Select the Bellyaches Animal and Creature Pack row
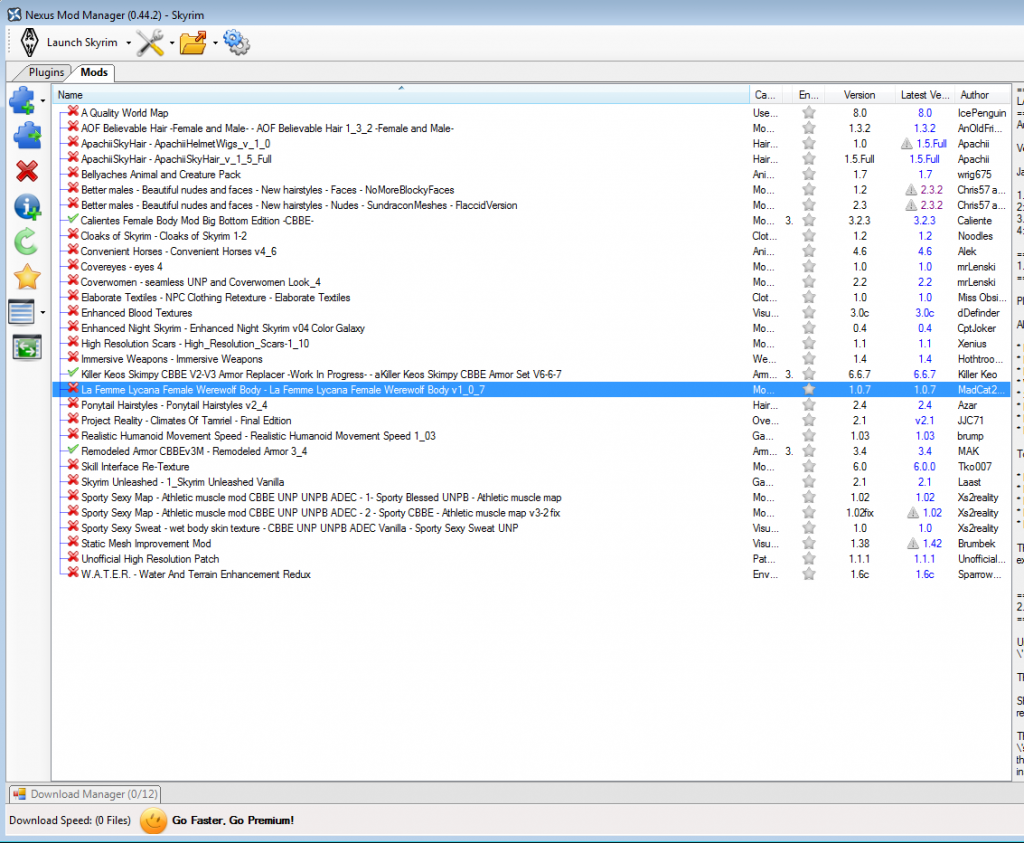Image resolution: width=1024 pixels, height=843 pixels. pyautogui.click(x=531, y=174)
